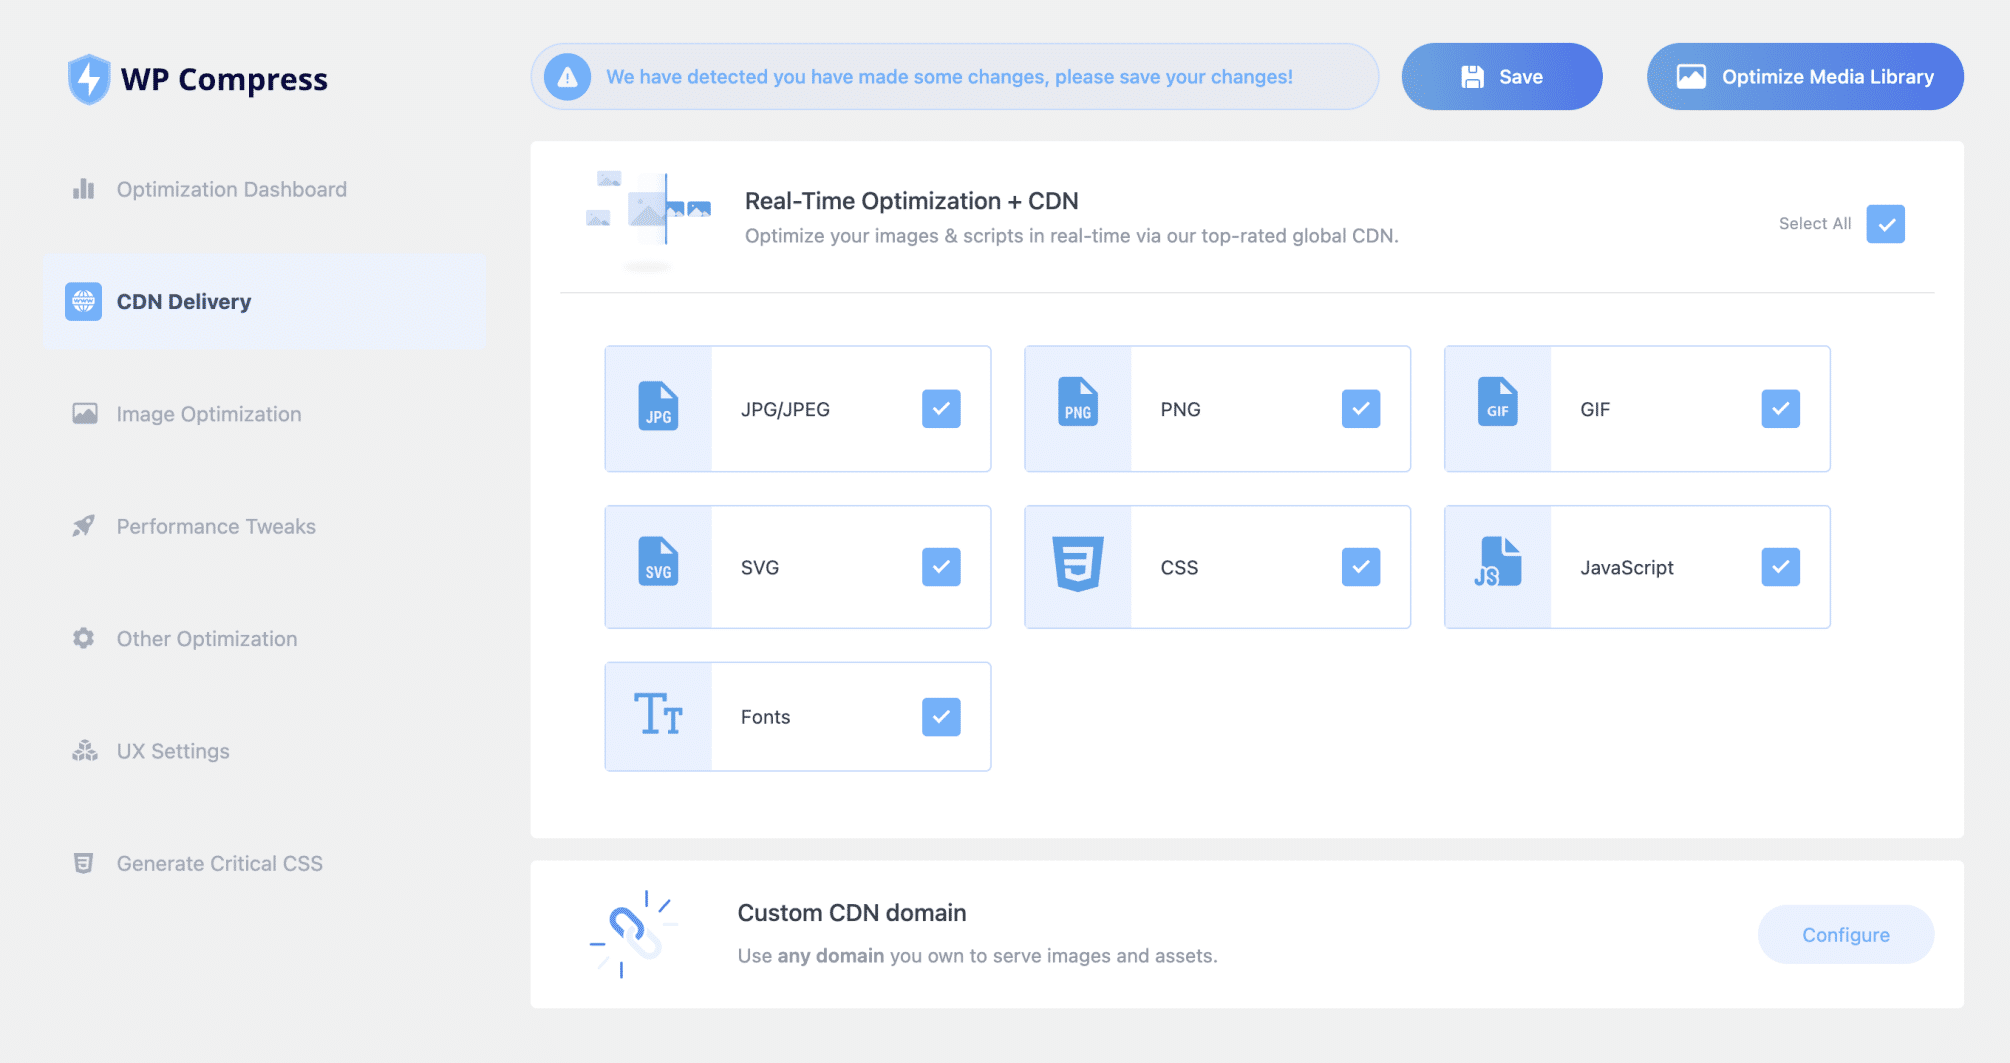Click the GIF label text
2010x1063 pixels.
1595,409
